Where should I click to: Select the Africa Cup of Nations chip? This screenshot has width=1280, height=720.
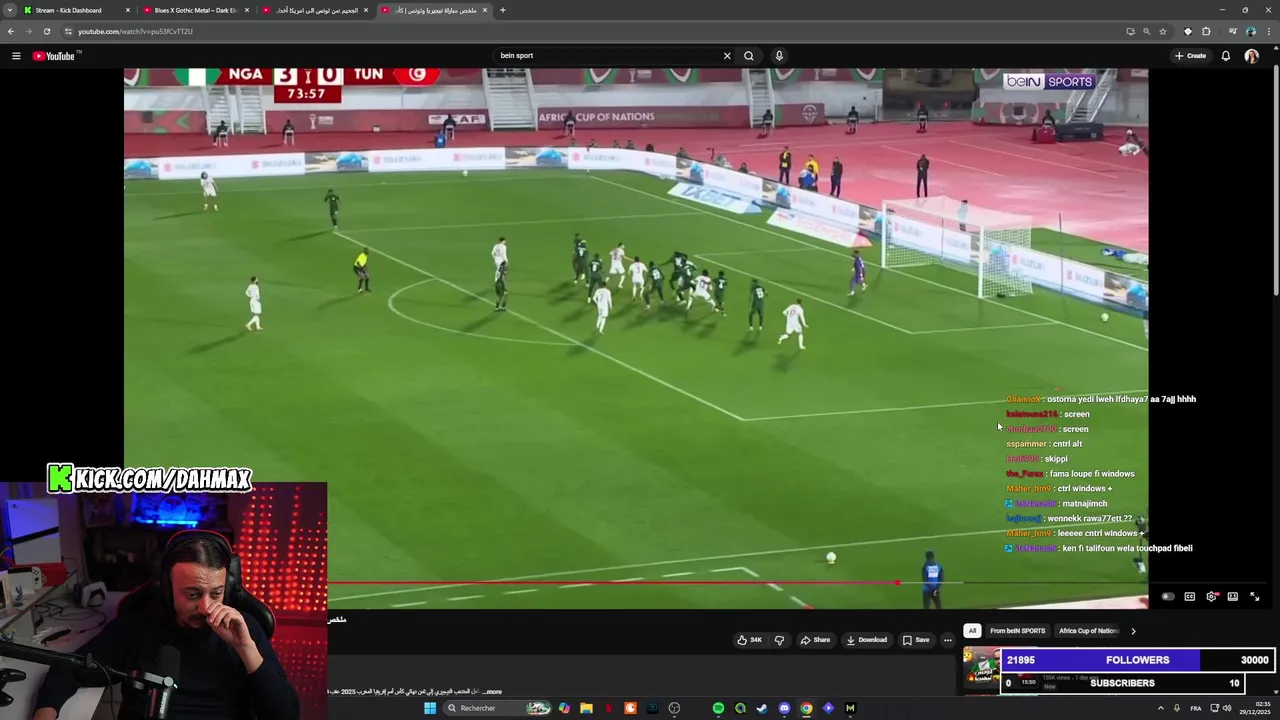coord(1089,631)
